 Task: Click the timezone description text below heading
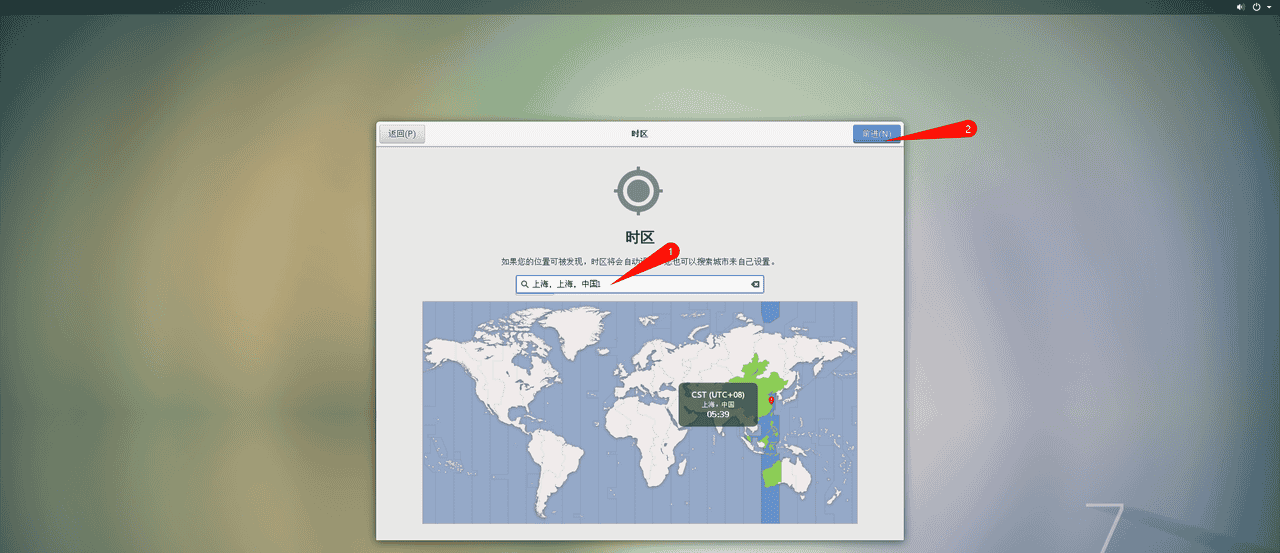[x=639, y=262]
